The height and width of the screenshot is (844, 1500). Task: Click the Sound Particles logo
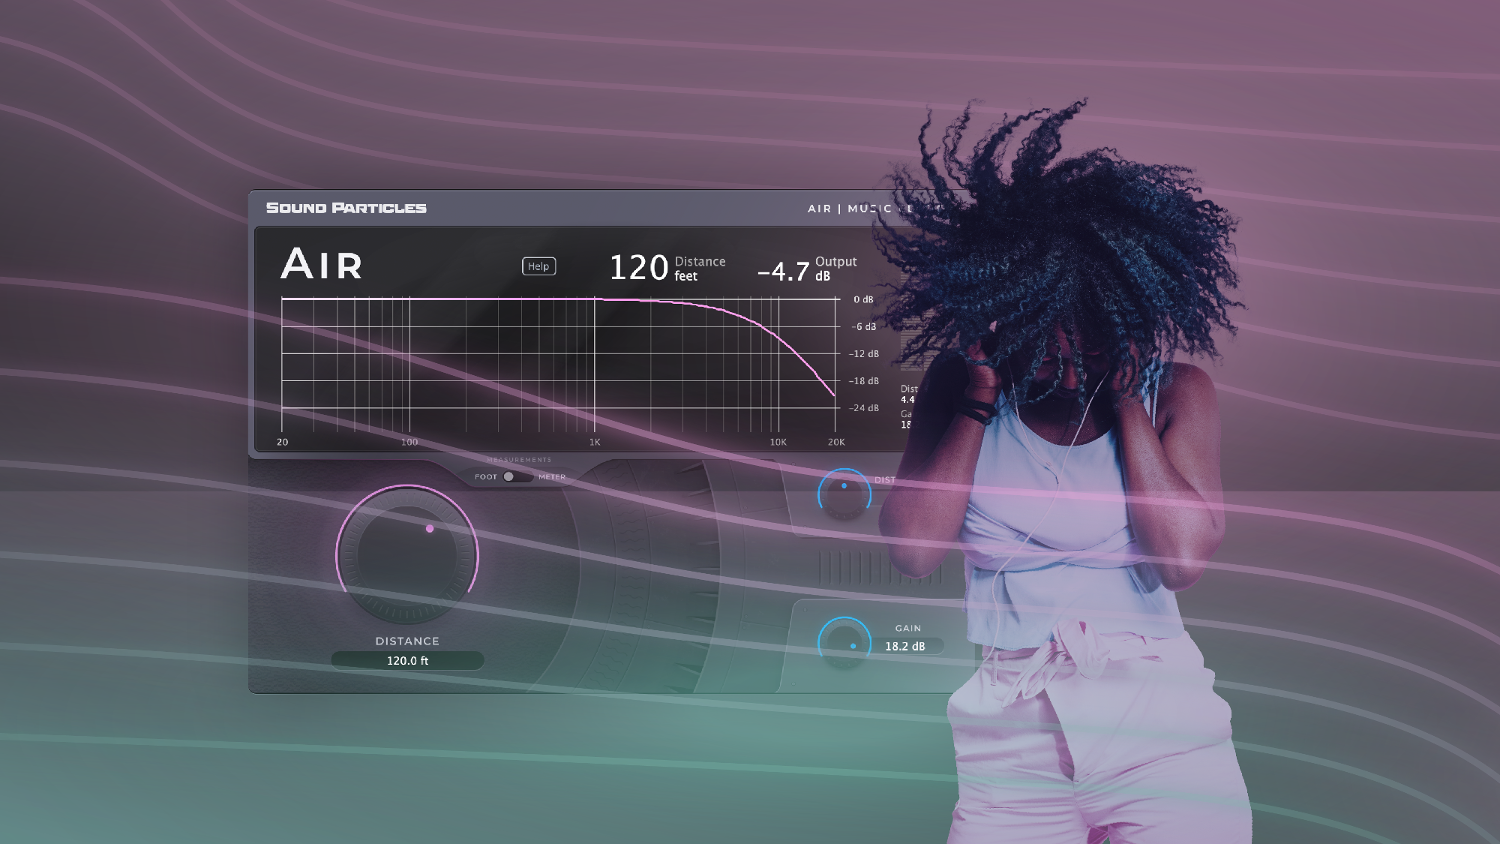[x=345, y=207]
